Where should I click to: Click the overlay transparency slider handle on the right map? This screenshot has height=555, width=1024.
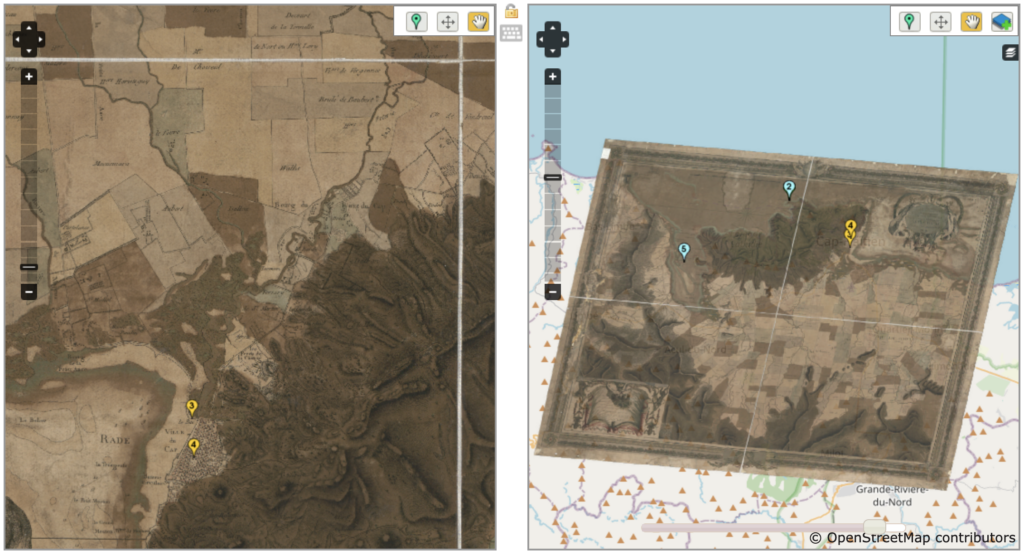pos(874,527)
